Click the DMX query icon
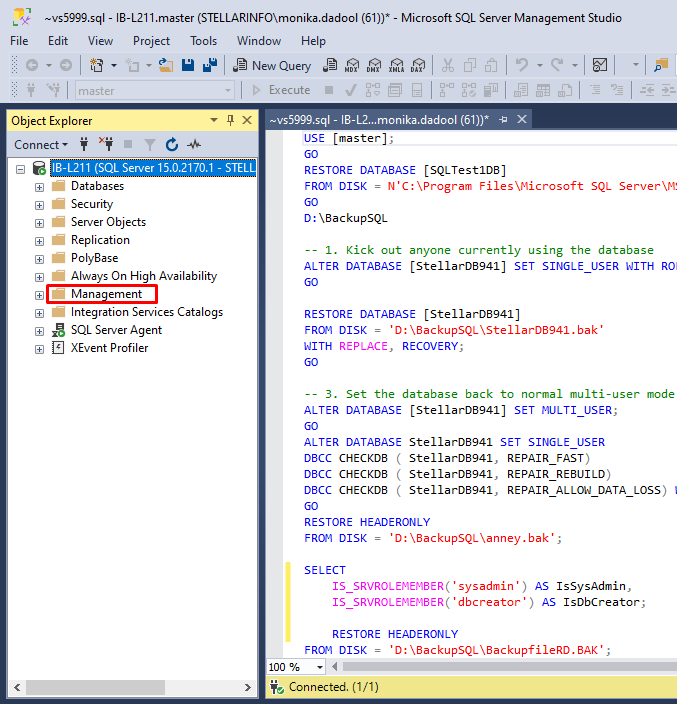677x704 pixels. (374, 66)
